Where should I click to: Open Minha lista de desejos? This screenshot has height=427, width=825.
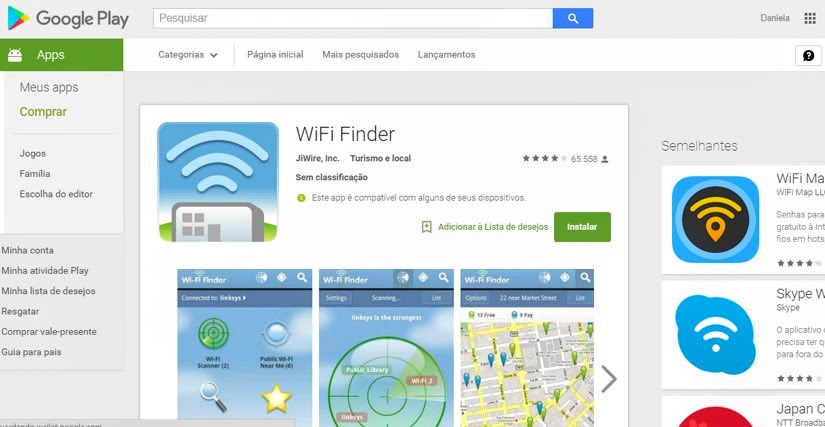point(48,291)
